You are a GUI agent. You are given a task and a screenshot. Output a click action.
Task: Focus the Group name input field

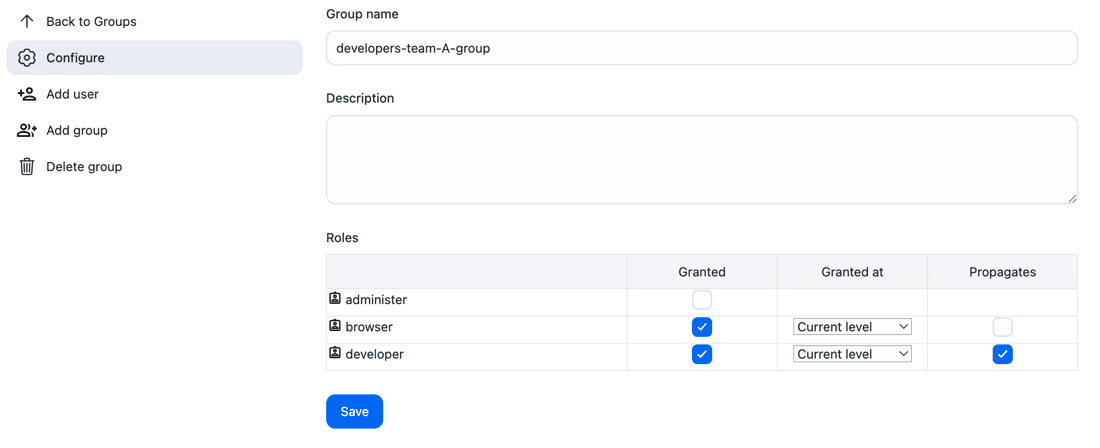point(702,48)
